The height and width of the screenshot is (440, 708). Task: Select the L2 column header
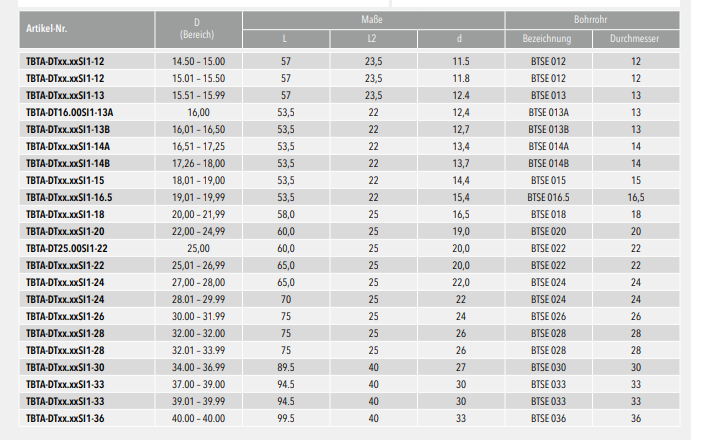coord(373,39)
